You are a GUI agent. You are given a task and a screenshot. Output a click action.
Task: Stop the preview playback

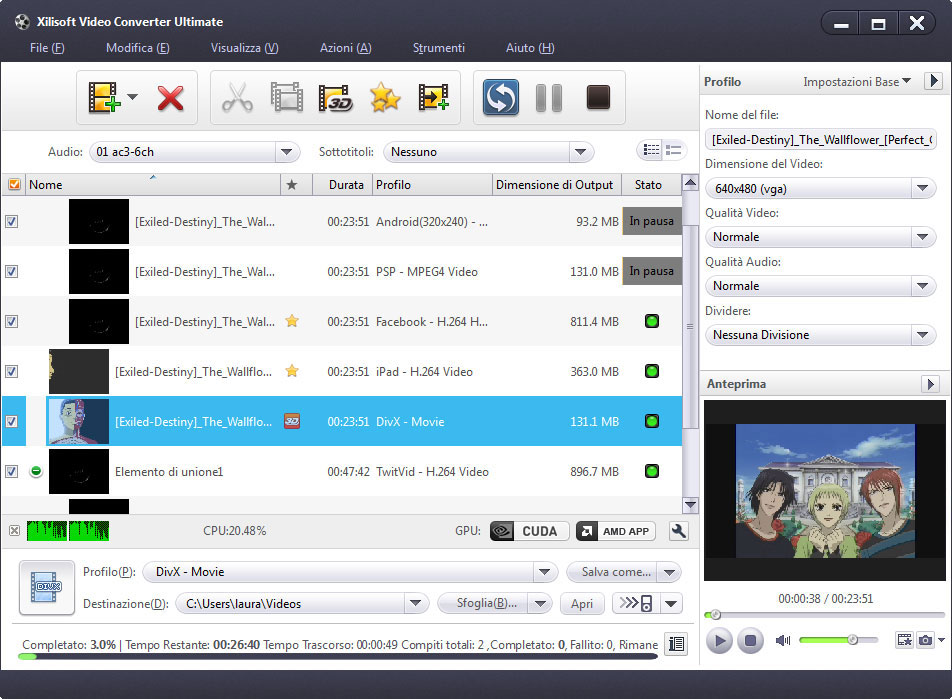coord(750,641)
